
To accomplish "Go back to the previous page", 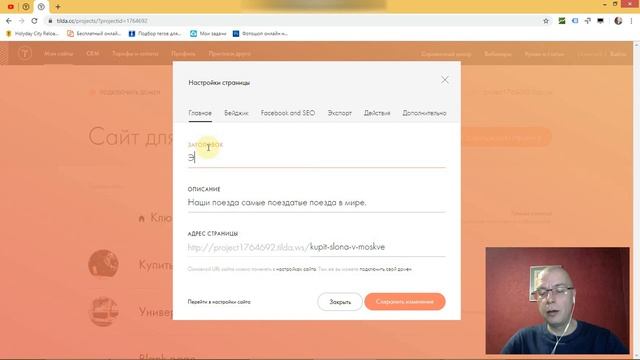I will [9, 21].
